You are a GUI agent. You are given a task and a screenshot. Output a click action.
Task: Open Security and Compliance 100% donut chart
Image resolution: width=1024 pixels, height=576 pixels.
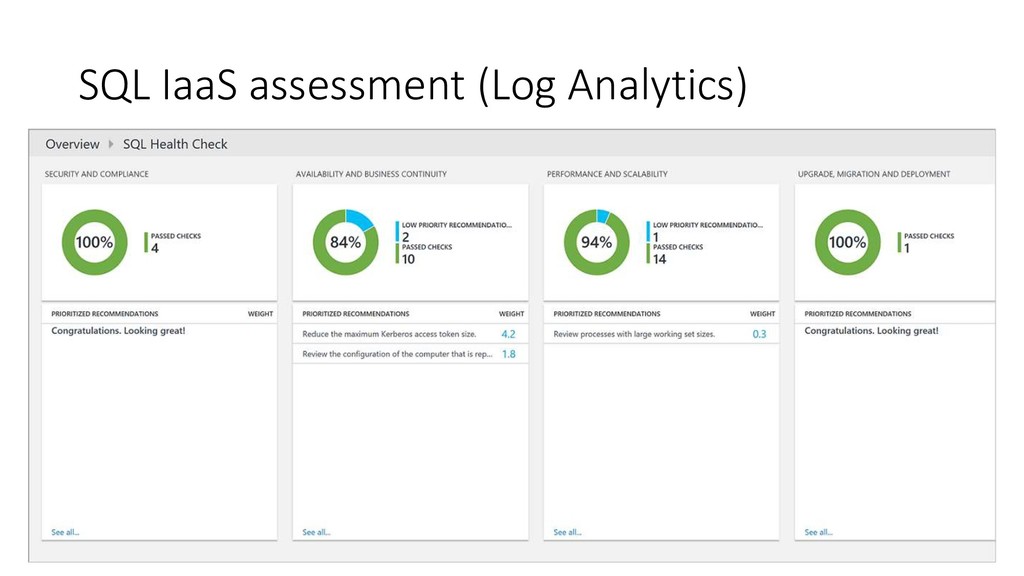95,242
